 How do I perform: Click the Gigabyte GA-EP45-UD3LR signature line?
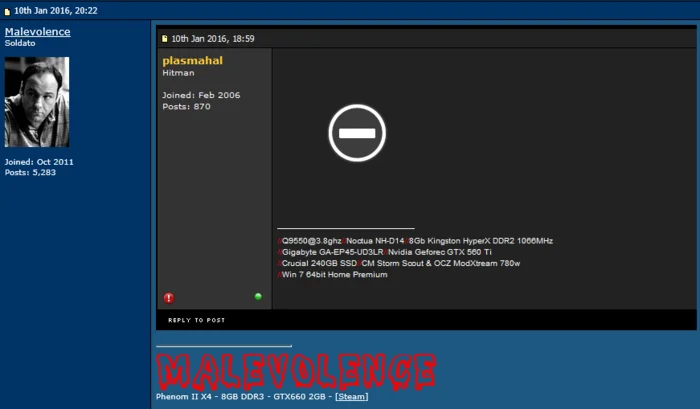[384, 252]
